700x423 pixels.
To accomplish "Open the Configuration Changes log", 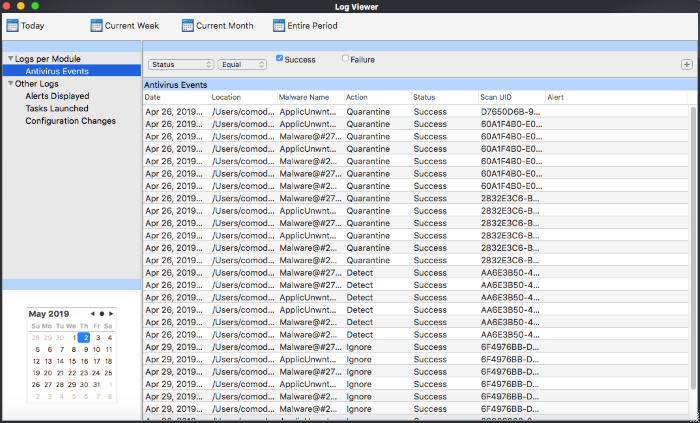I will click(x=71, y=121).
